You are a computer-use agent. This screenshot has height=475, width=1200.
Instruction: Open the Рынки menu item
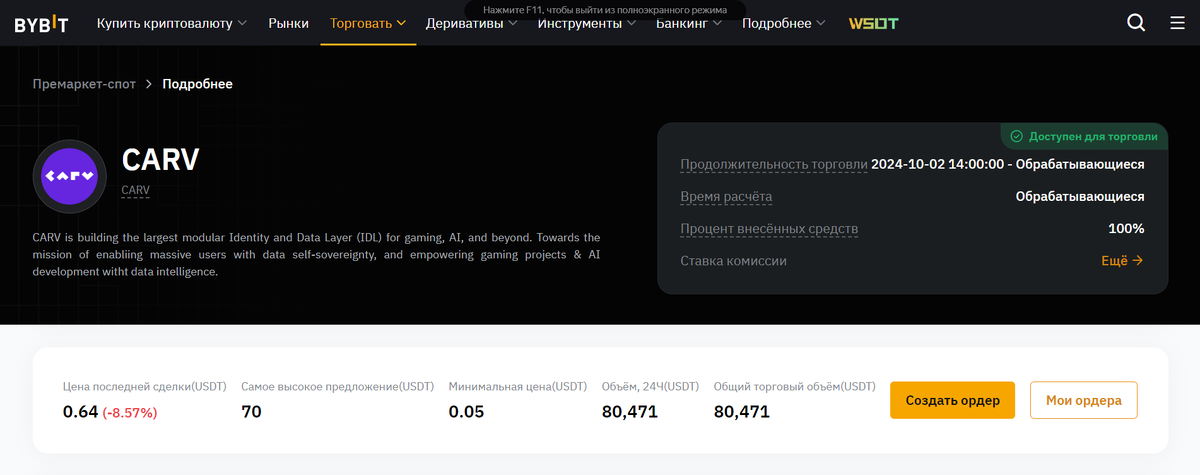click(x=288, y=23)
